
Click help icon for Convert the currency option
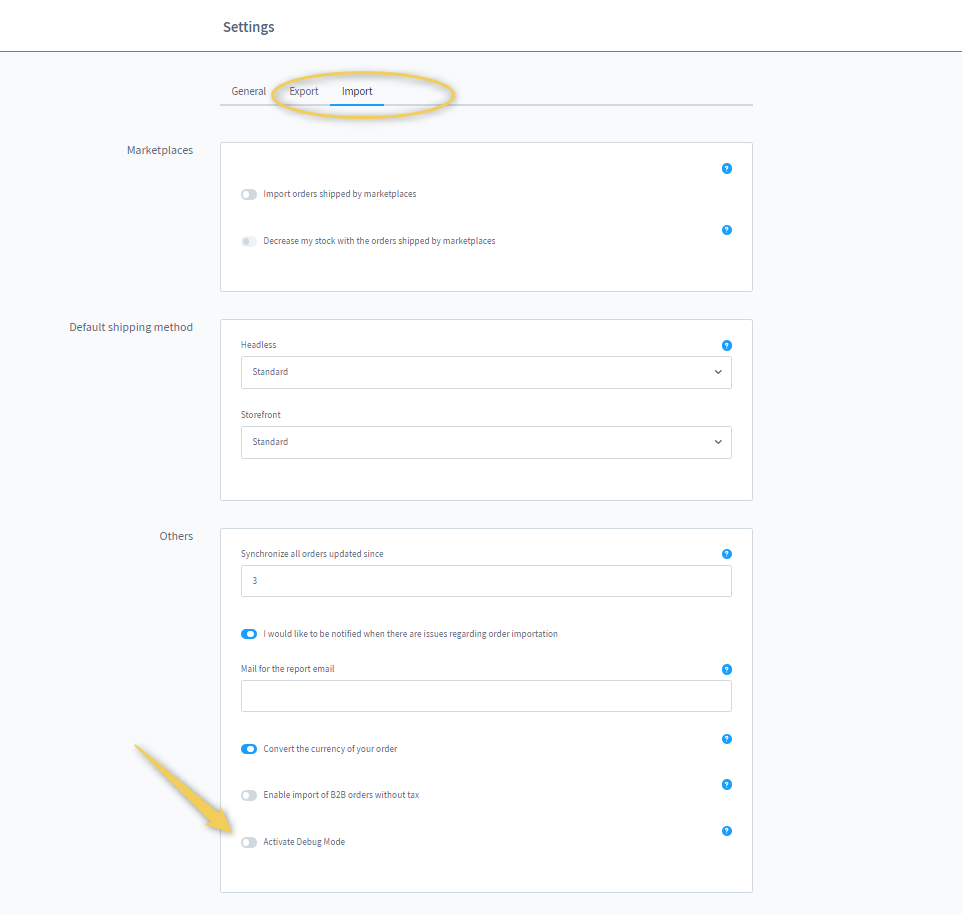click(x=727, y=739)
